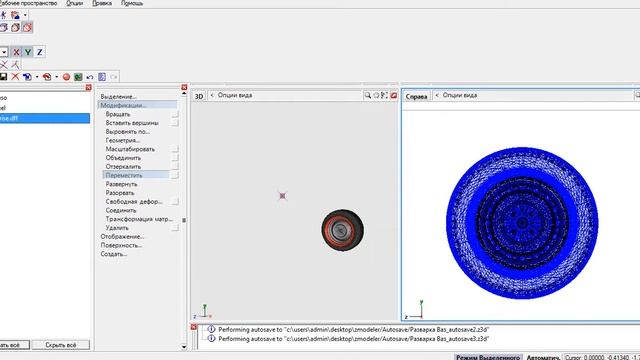Select the Вращать command
Image resolution: width=640 pixels, height=360 pixels.
tap(118, 114)
